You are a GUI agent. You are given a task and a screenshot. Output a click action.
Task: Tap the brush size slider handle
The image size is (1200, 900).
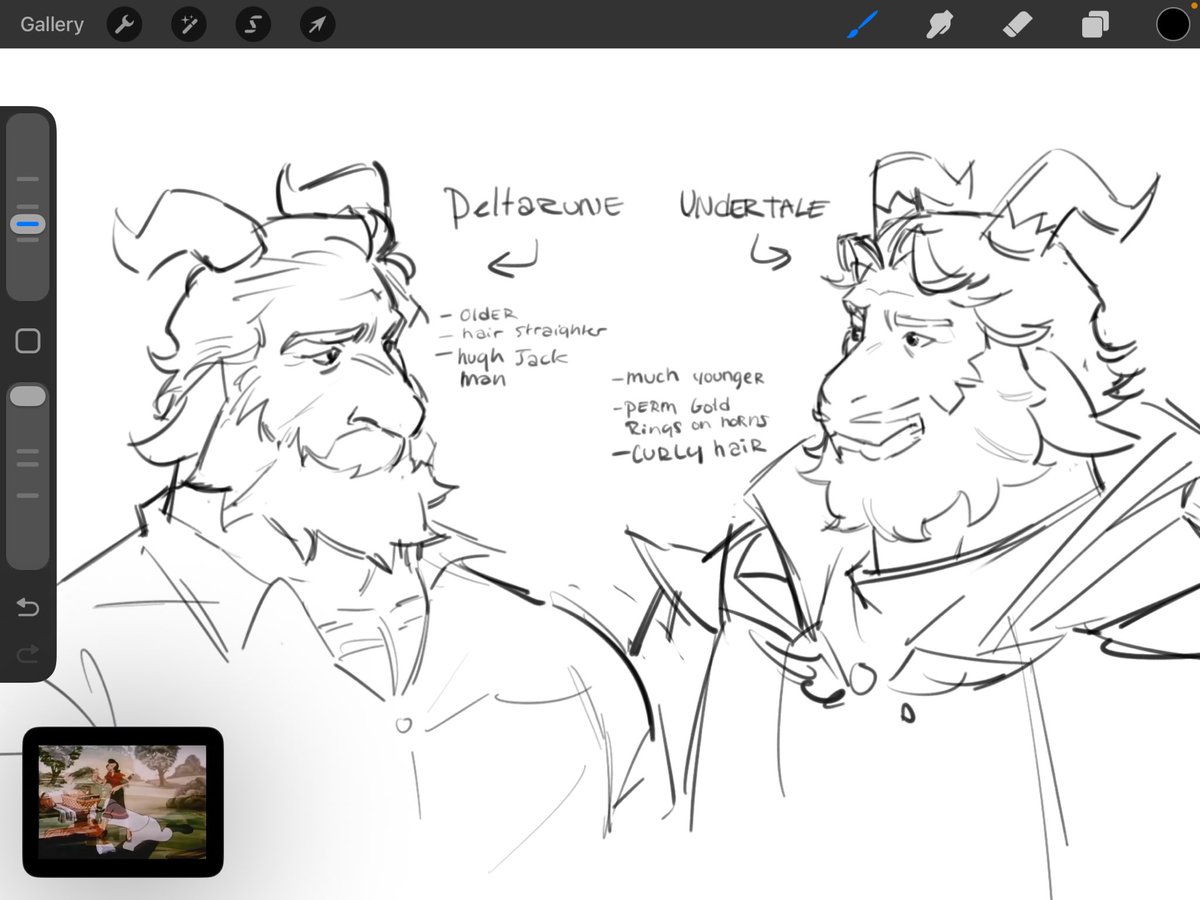coord(27,224)
